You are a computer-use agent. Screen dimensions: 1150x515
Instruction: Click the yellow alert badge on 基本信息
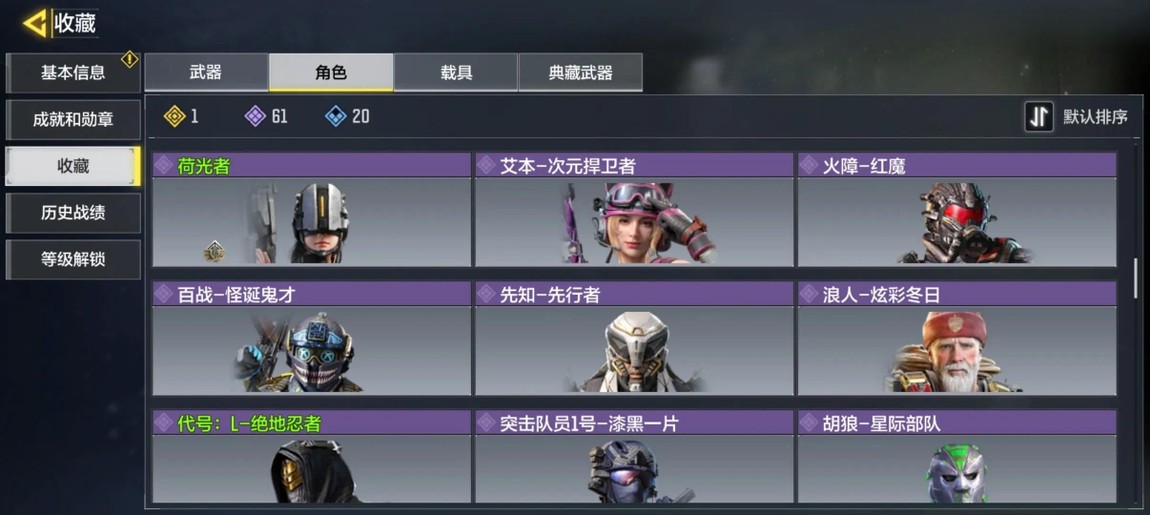pyautogui.click(x=130, y=59)
